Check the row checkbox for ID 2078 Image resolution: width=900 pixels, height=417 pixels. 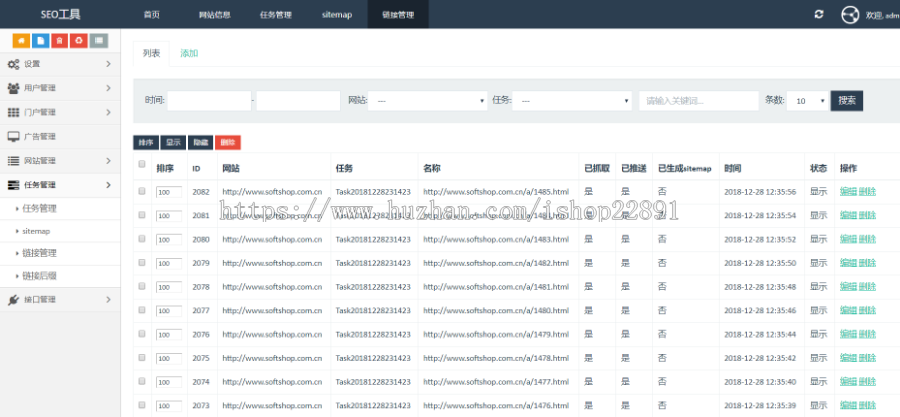pyautogui.click(x=142, y=286)
